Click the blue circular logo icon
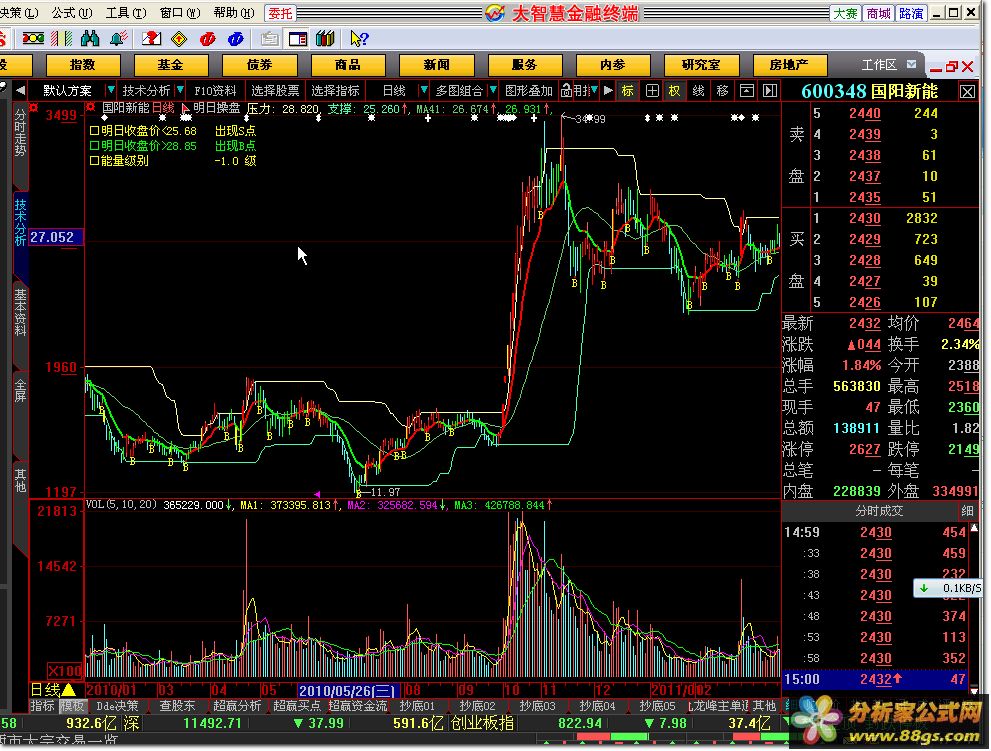 point(236,39)
